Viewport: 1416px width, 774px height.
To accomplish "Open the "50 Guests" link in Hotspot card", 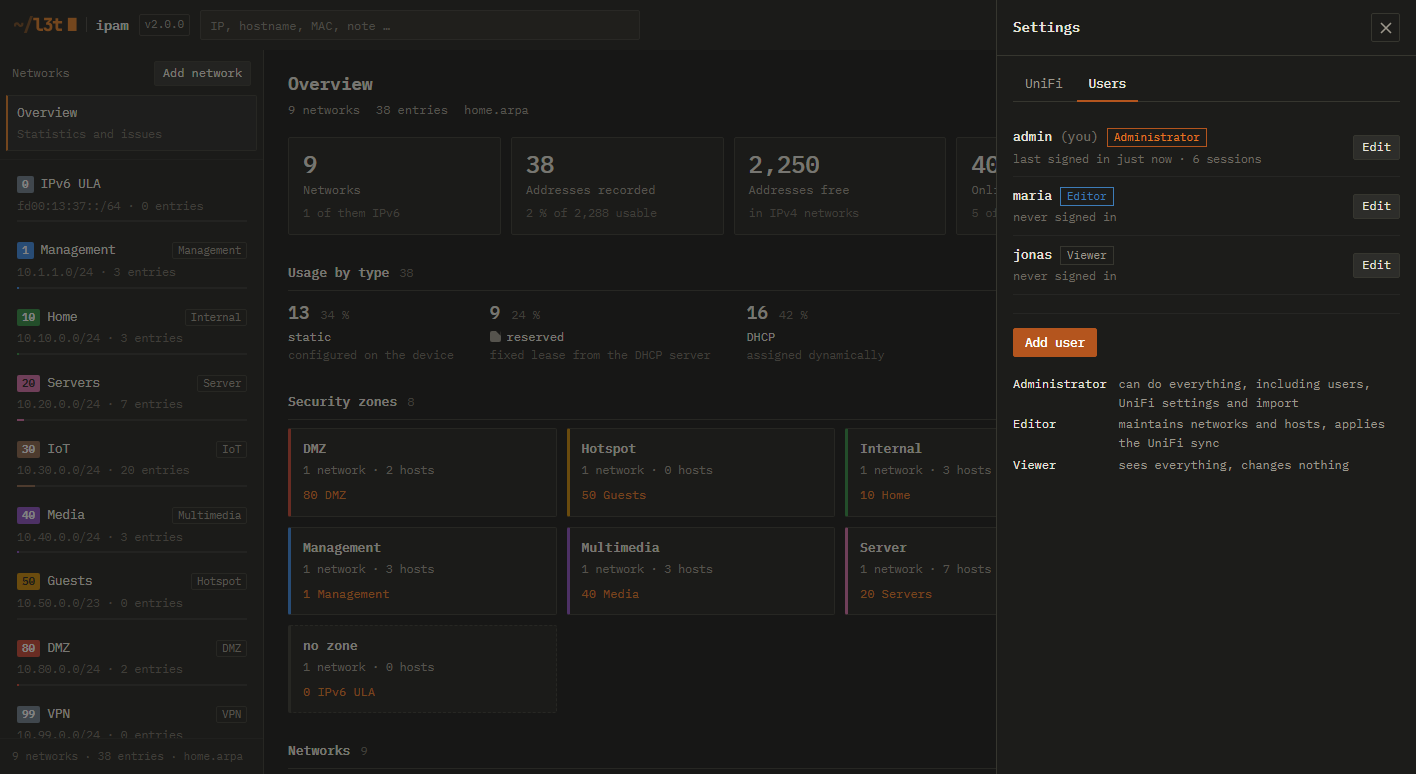I will (x=613, y=495).
